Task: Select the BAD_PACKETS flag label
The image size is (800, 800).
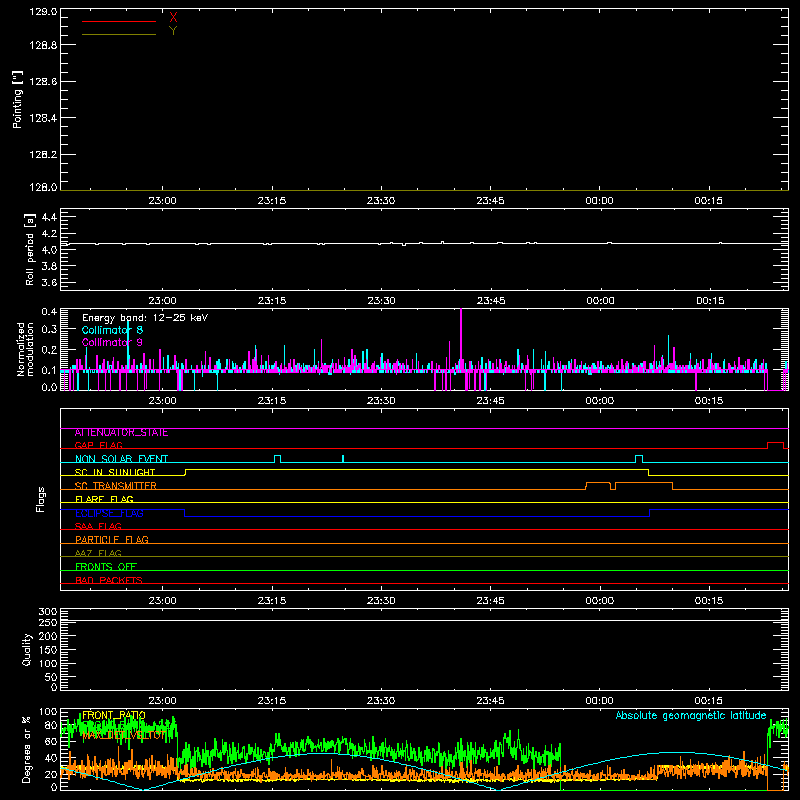Action: point(109,580)
